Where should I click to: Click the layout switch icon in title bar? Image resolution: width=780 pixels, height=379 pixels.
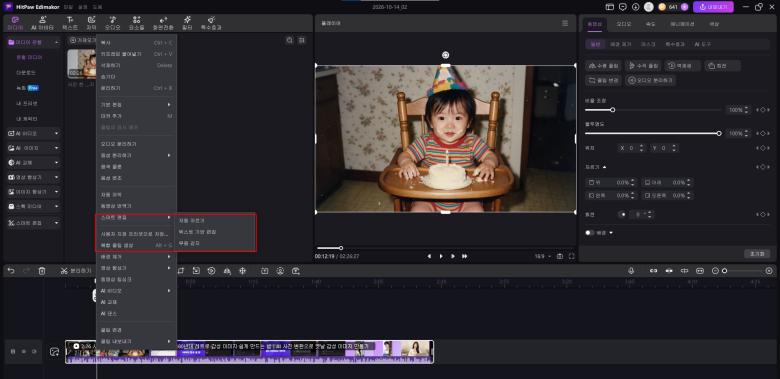(x=609, y=7)
